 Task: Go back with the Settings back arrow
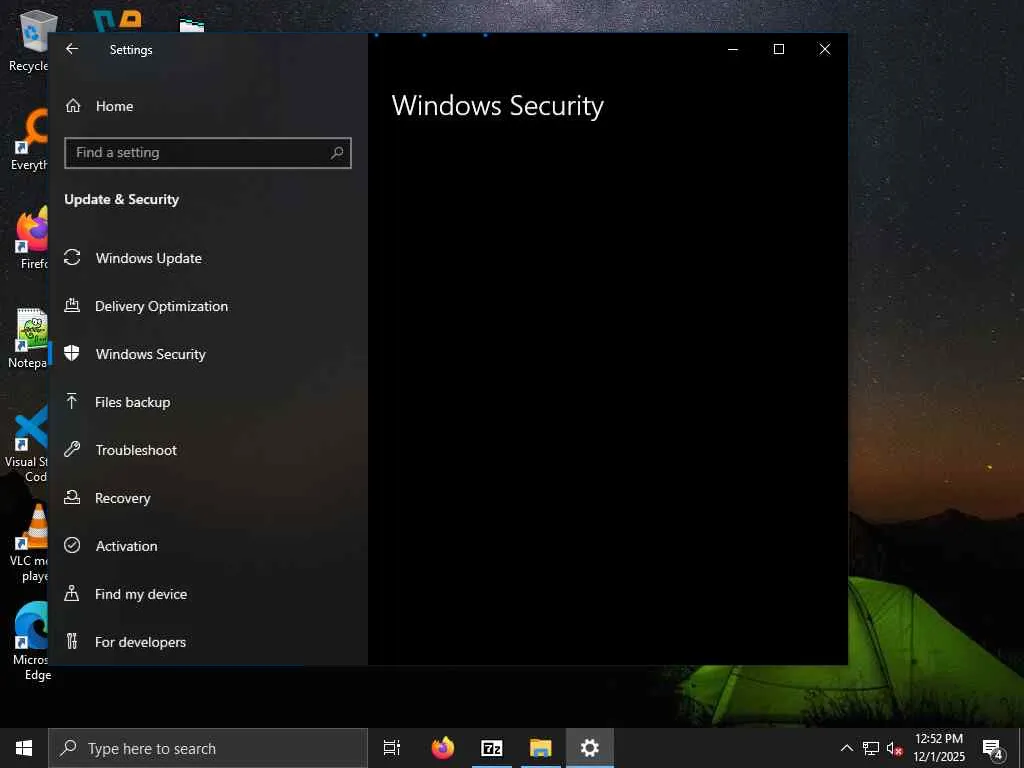click(72, 49)
